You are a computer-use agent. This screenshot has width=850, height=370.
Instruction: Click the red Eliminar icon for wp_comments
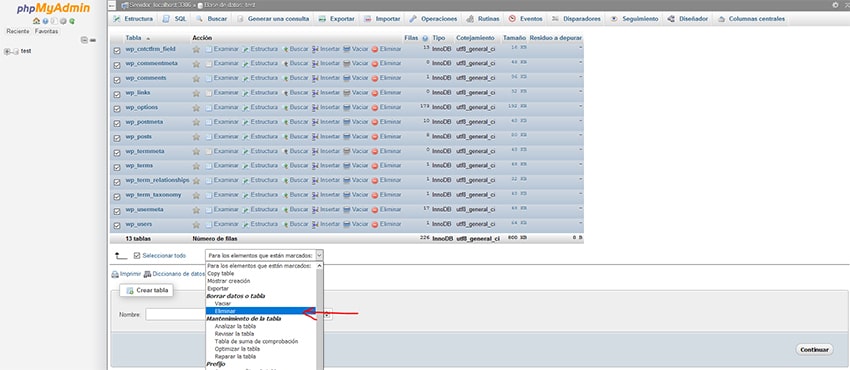pyautogui.click(x=375, y=78)
